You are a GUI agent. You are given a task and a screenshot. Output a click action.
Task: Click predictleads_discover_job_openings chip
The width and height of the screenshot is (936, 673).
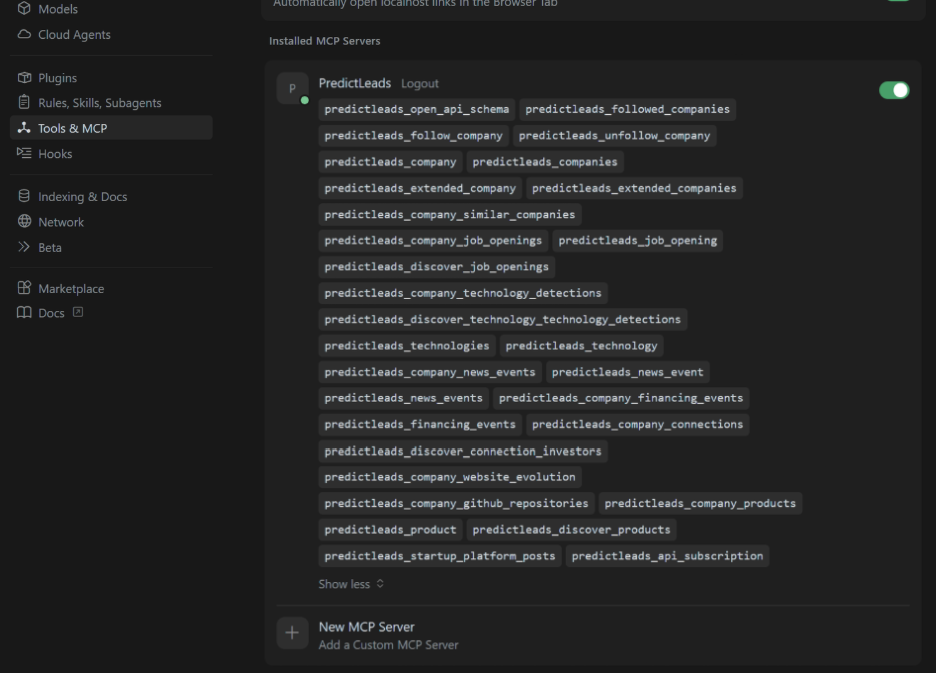click(x=436, y=267)
